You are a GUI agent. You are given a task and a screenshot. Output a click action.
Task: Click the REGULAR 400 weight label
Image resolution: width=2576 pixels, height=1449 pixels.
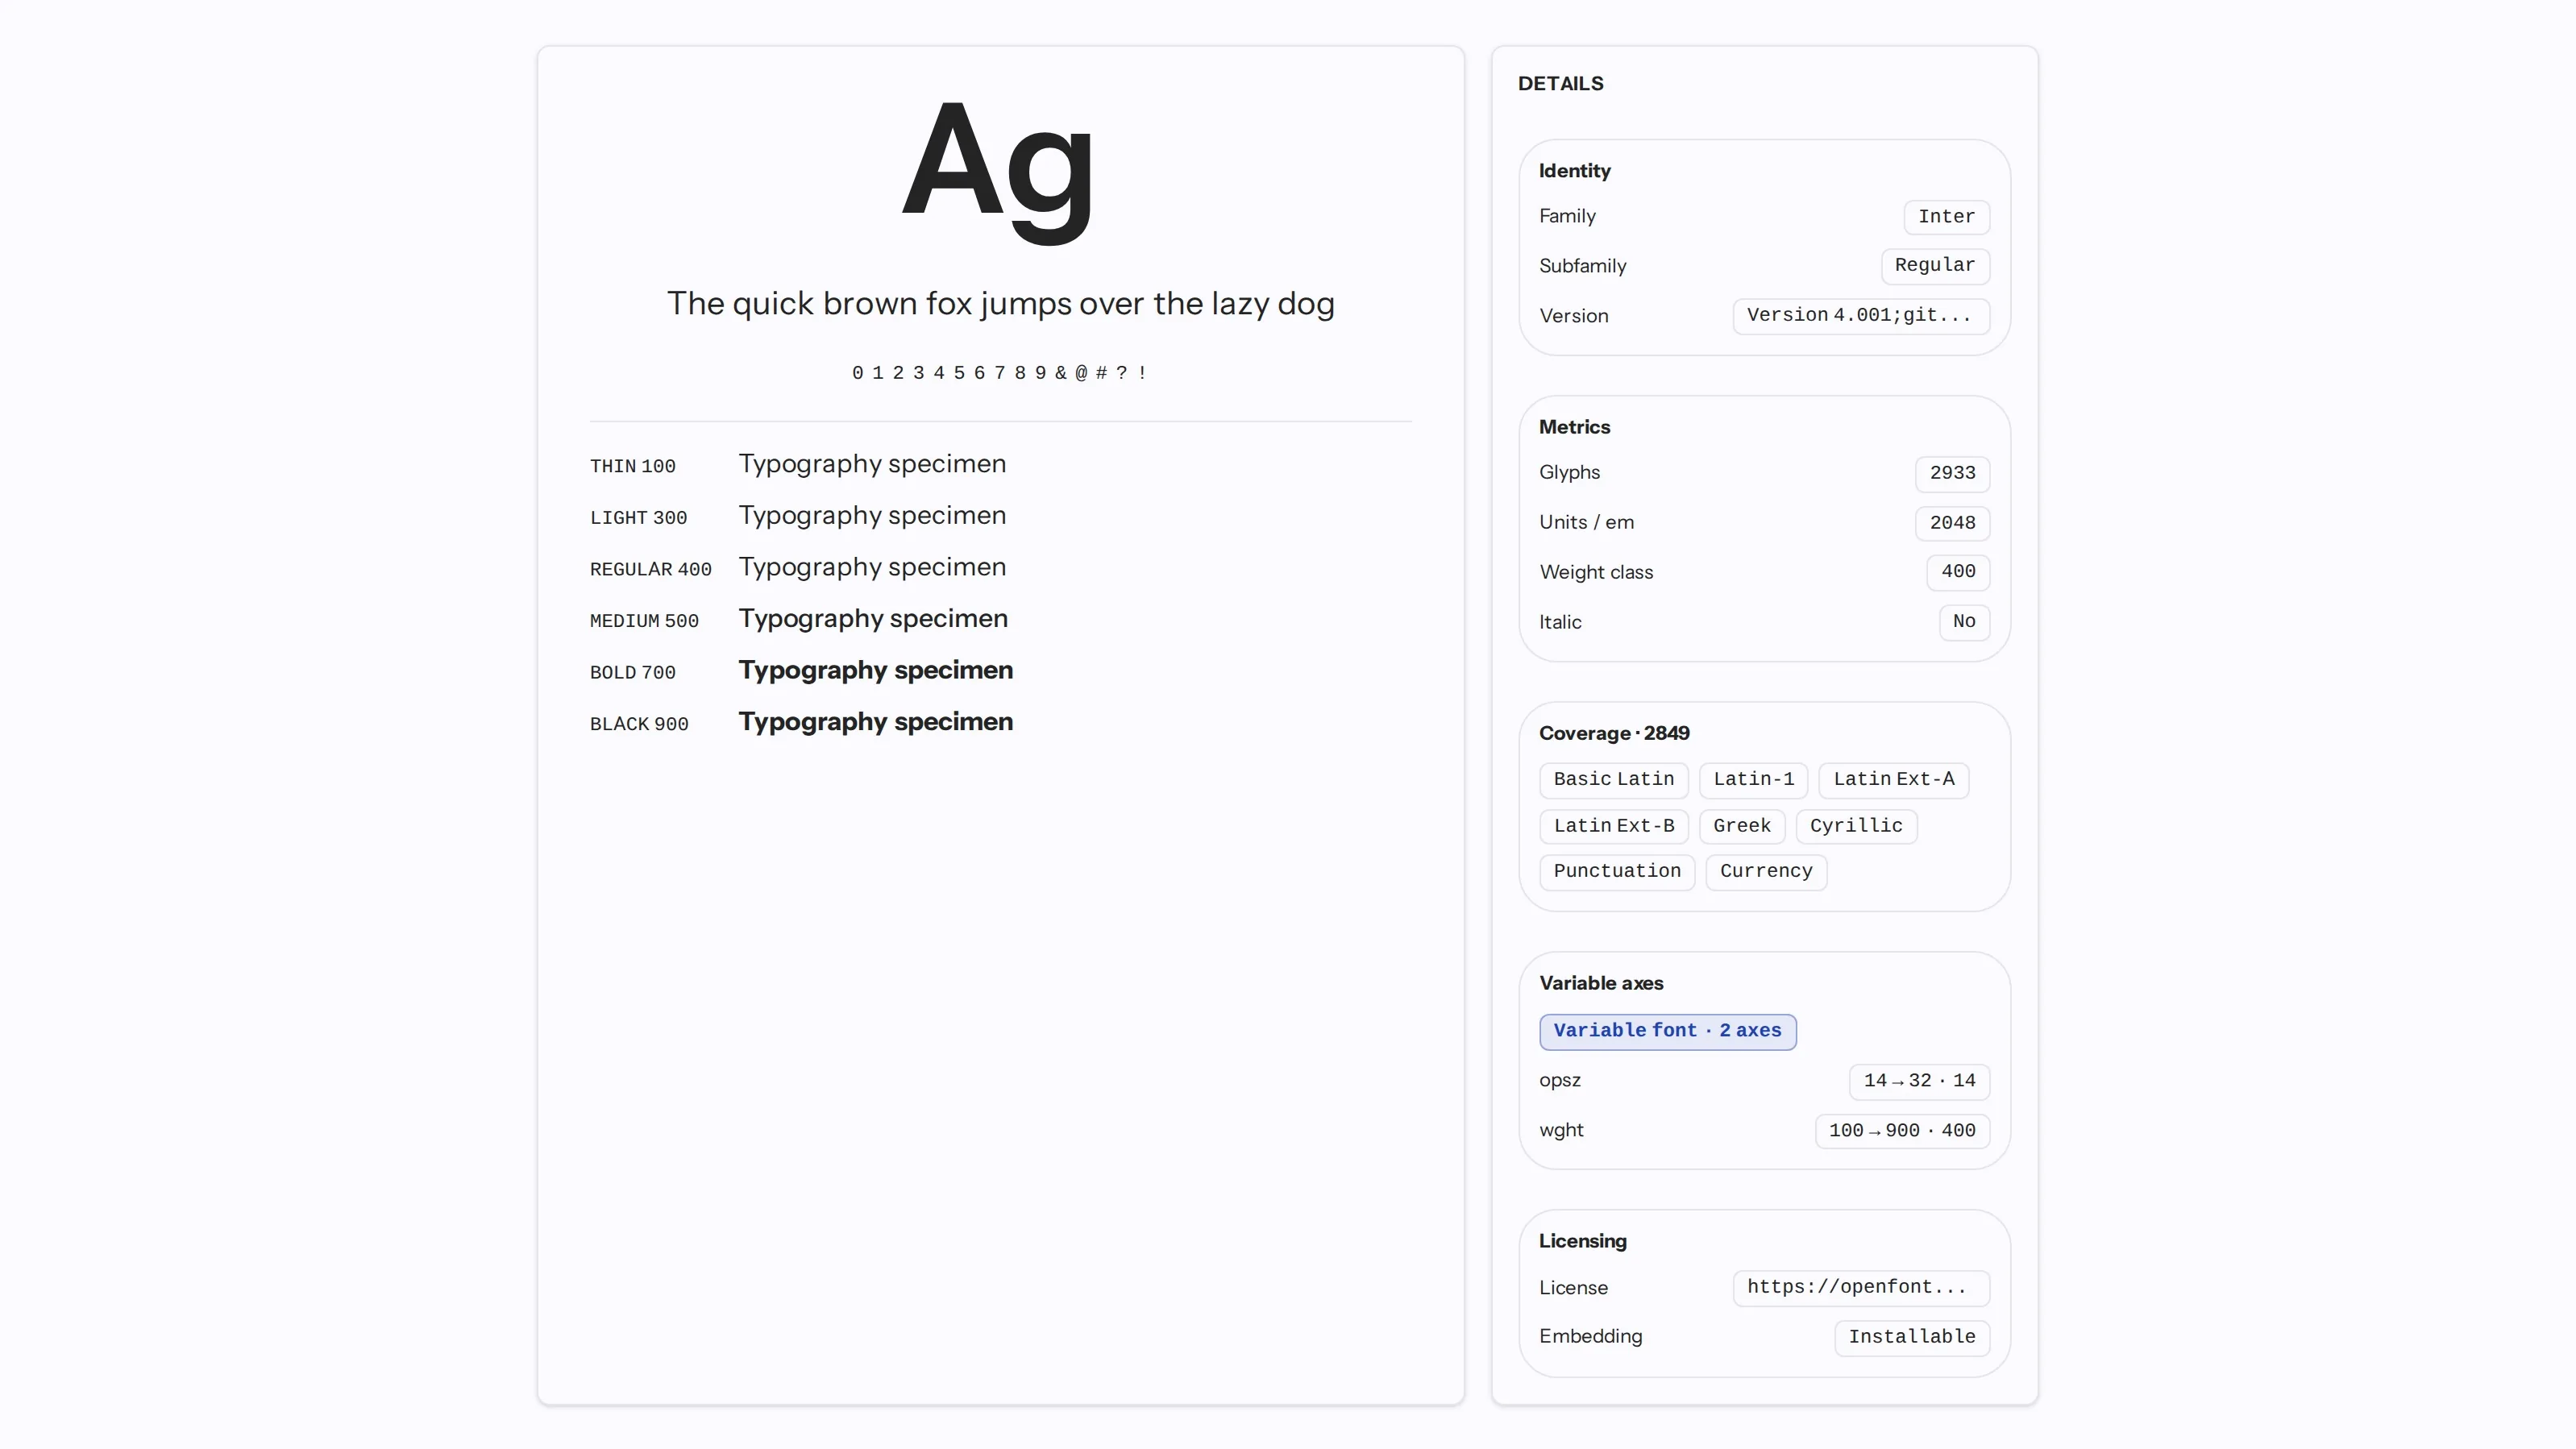click(x=651, y=569)
